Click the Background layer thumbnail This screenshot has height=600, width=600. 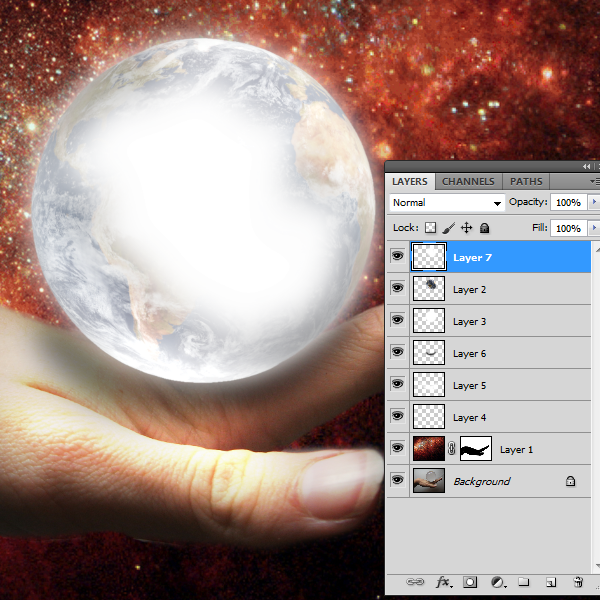point(429,481)
